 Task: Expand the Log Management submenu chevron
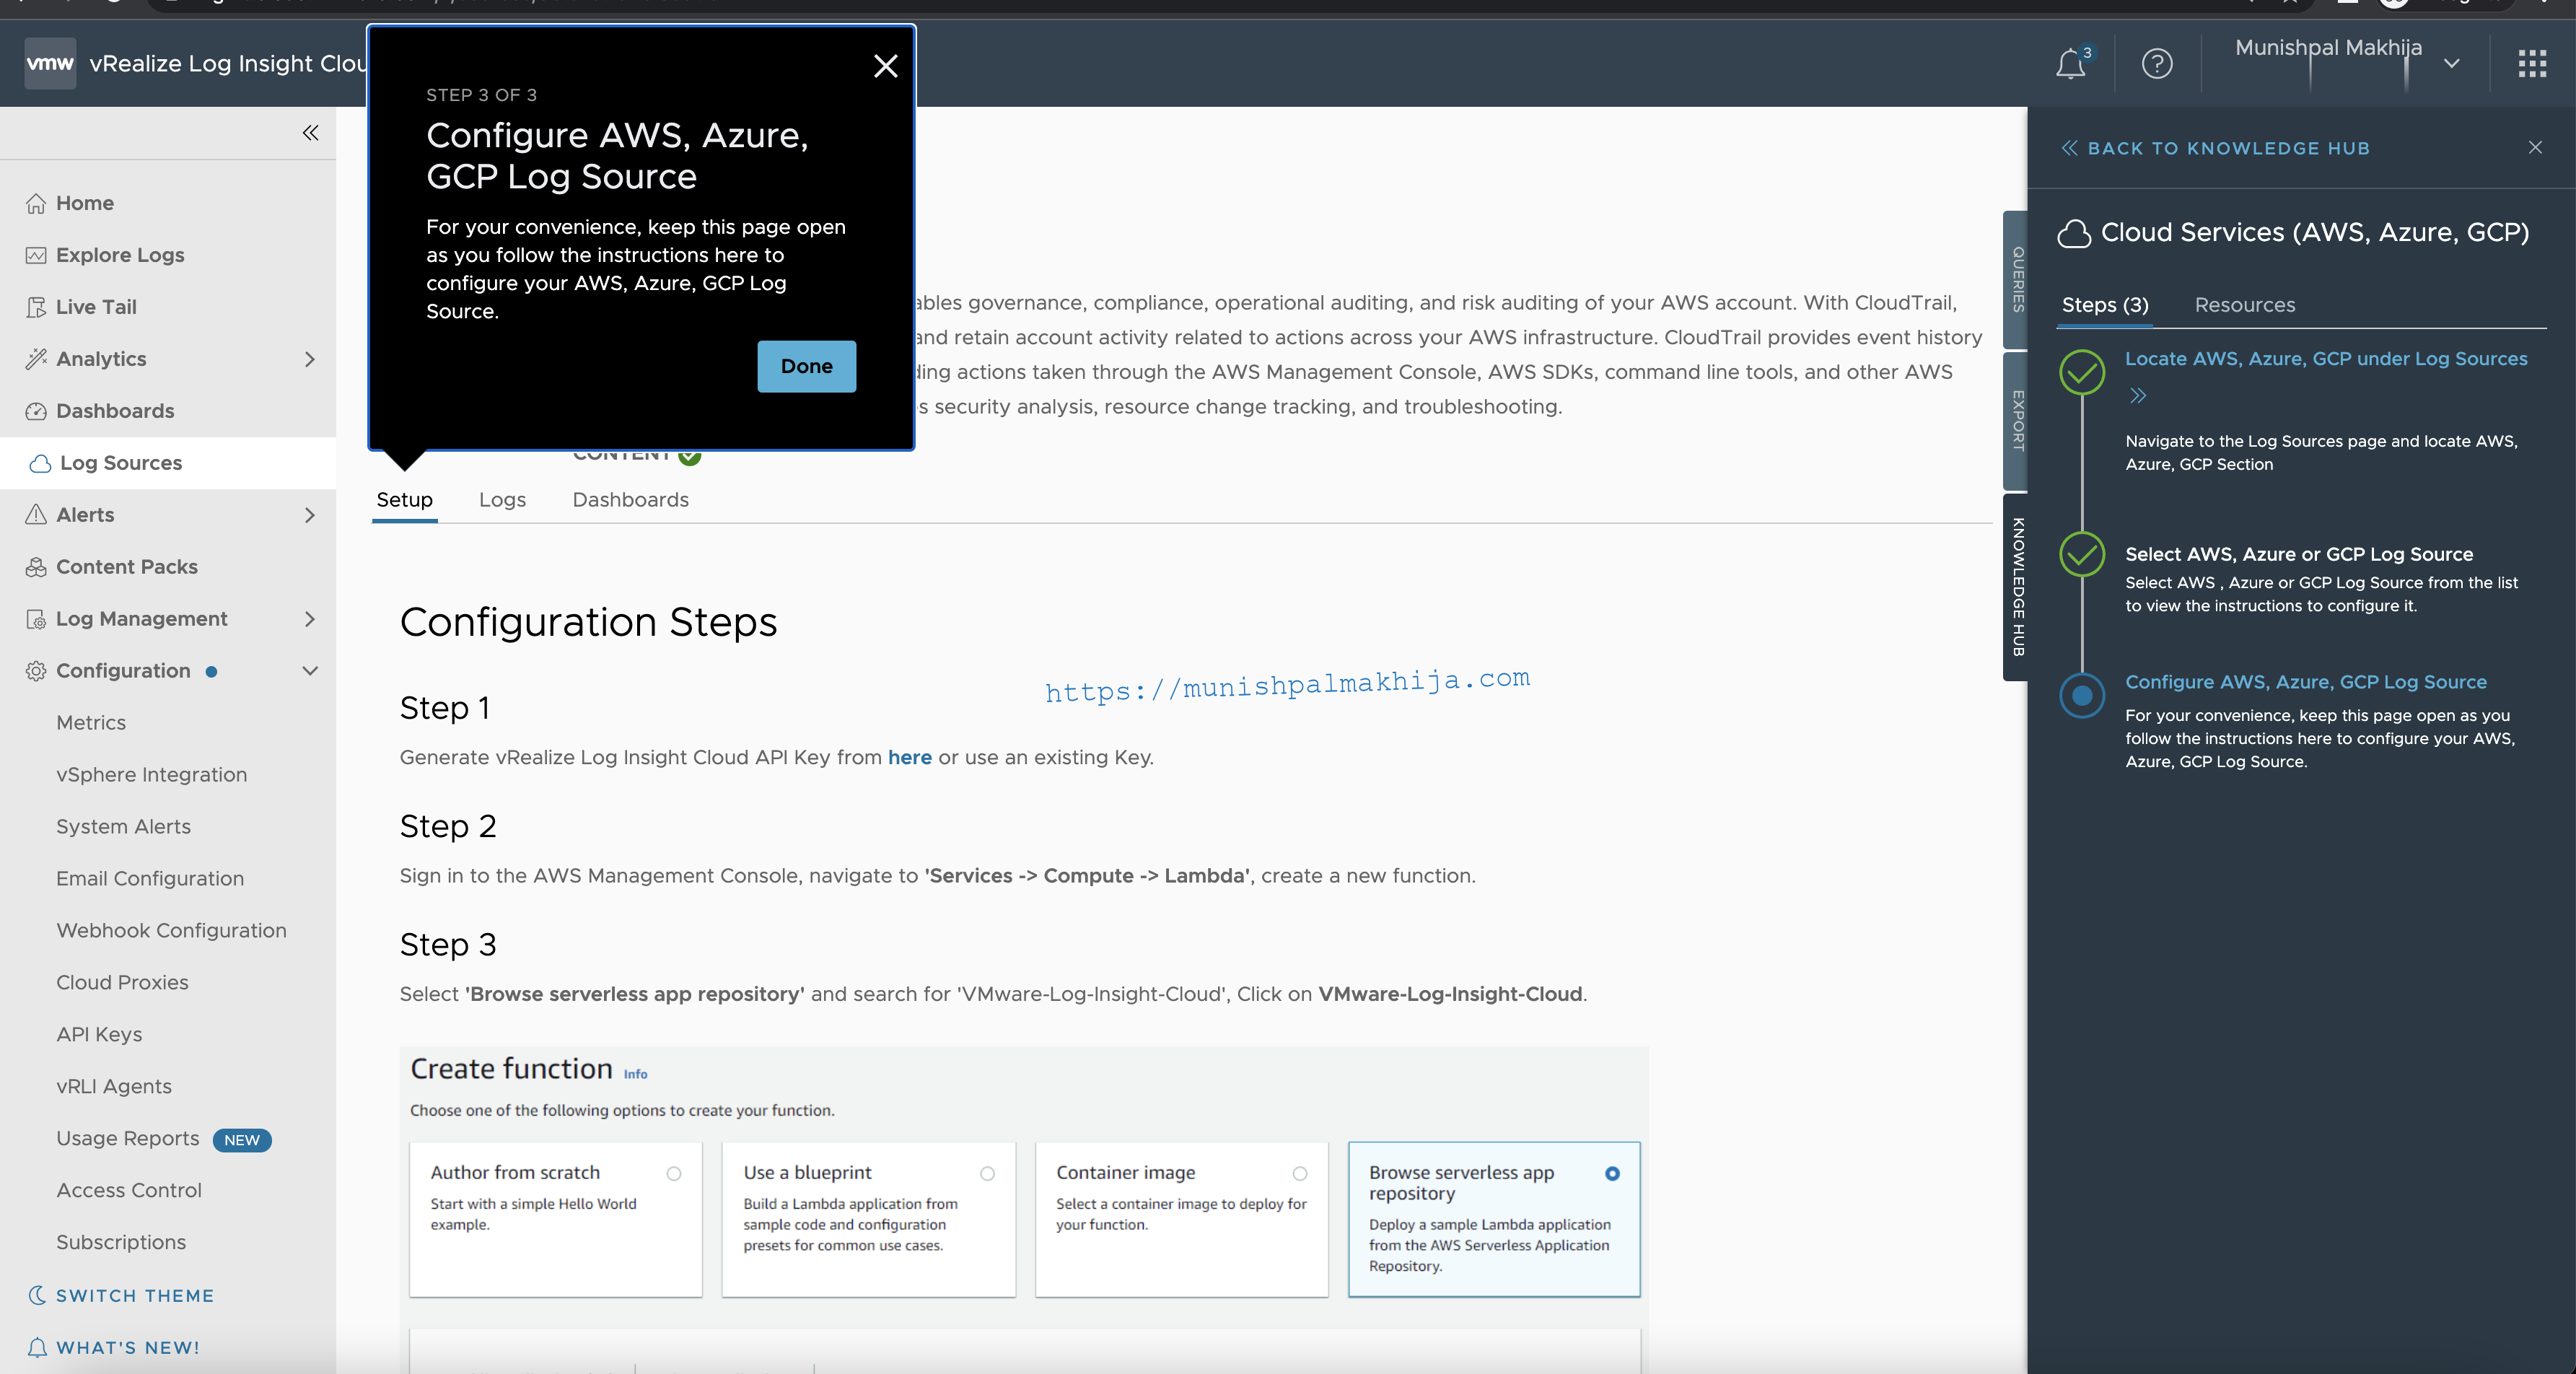click(x=310, y=619)
